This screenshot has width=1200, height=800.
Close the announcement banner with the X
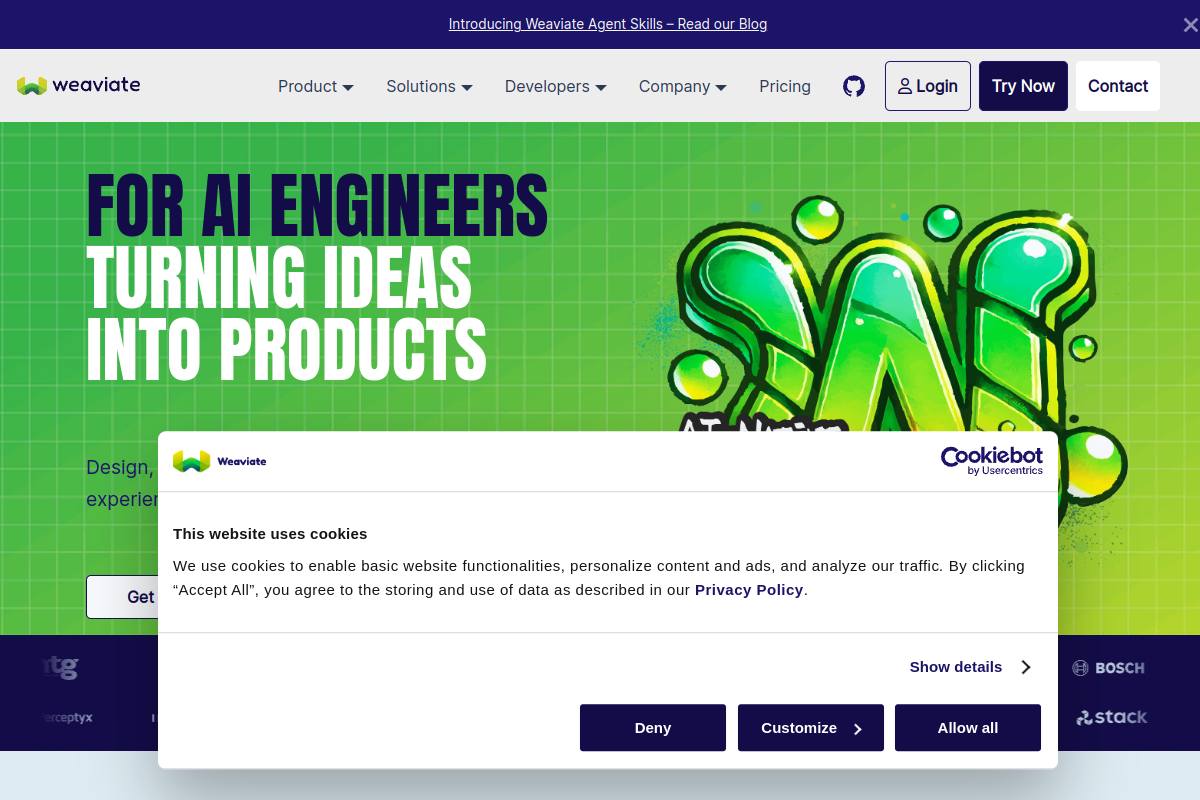tap(1189, 25)
